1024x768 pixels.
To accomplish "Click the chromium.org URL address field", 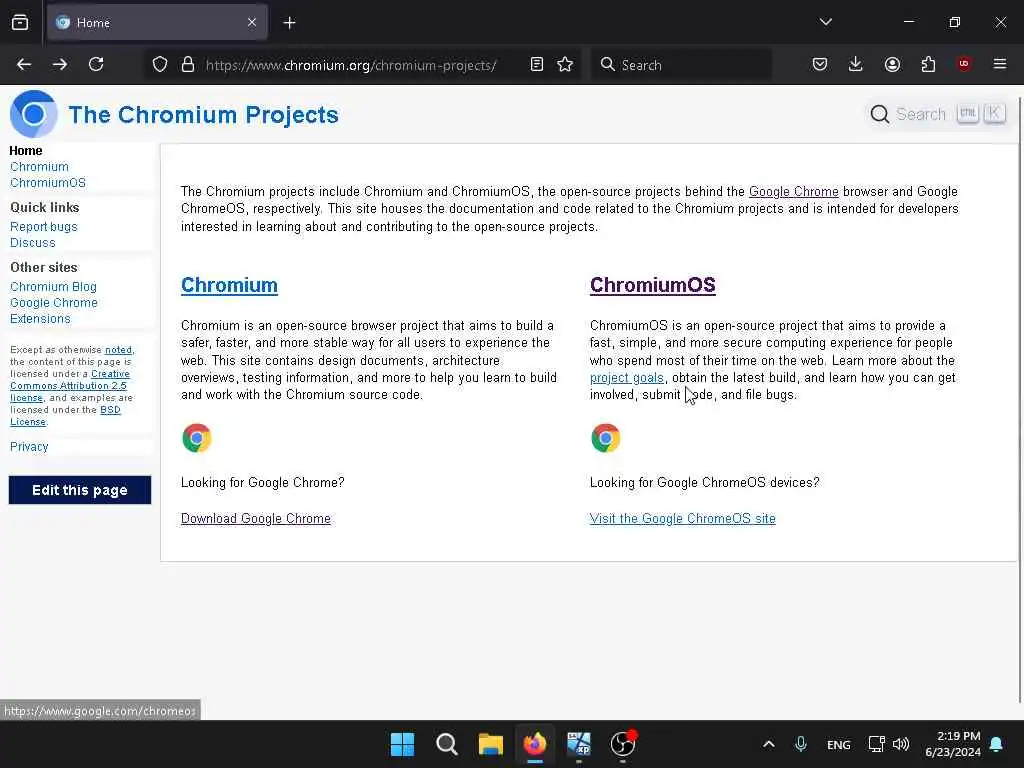I will coord(351,65).
